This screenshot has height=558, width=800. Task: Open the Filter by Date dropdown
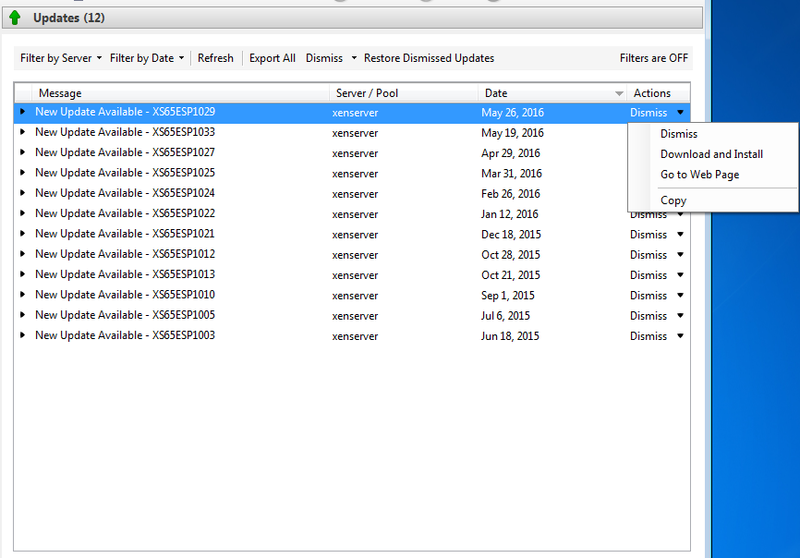(x=147, y=58)
